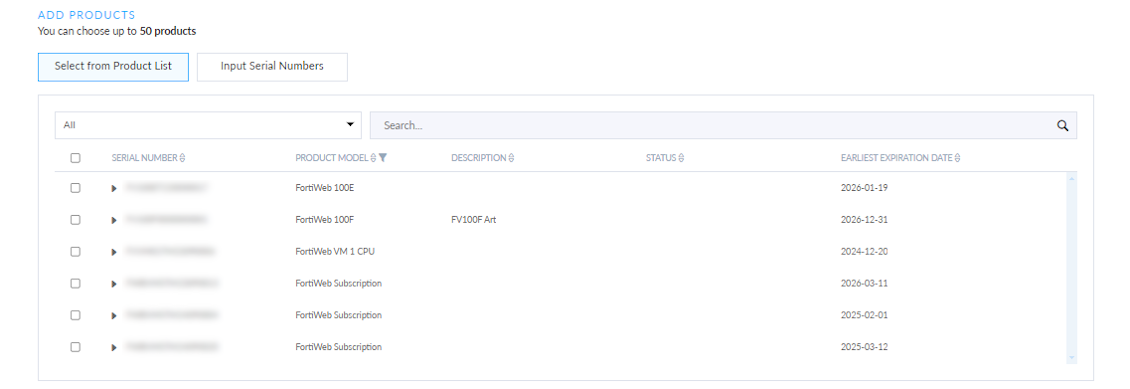
Task: Click the FortiWeb 100F model cell
Action: [325, 220]
